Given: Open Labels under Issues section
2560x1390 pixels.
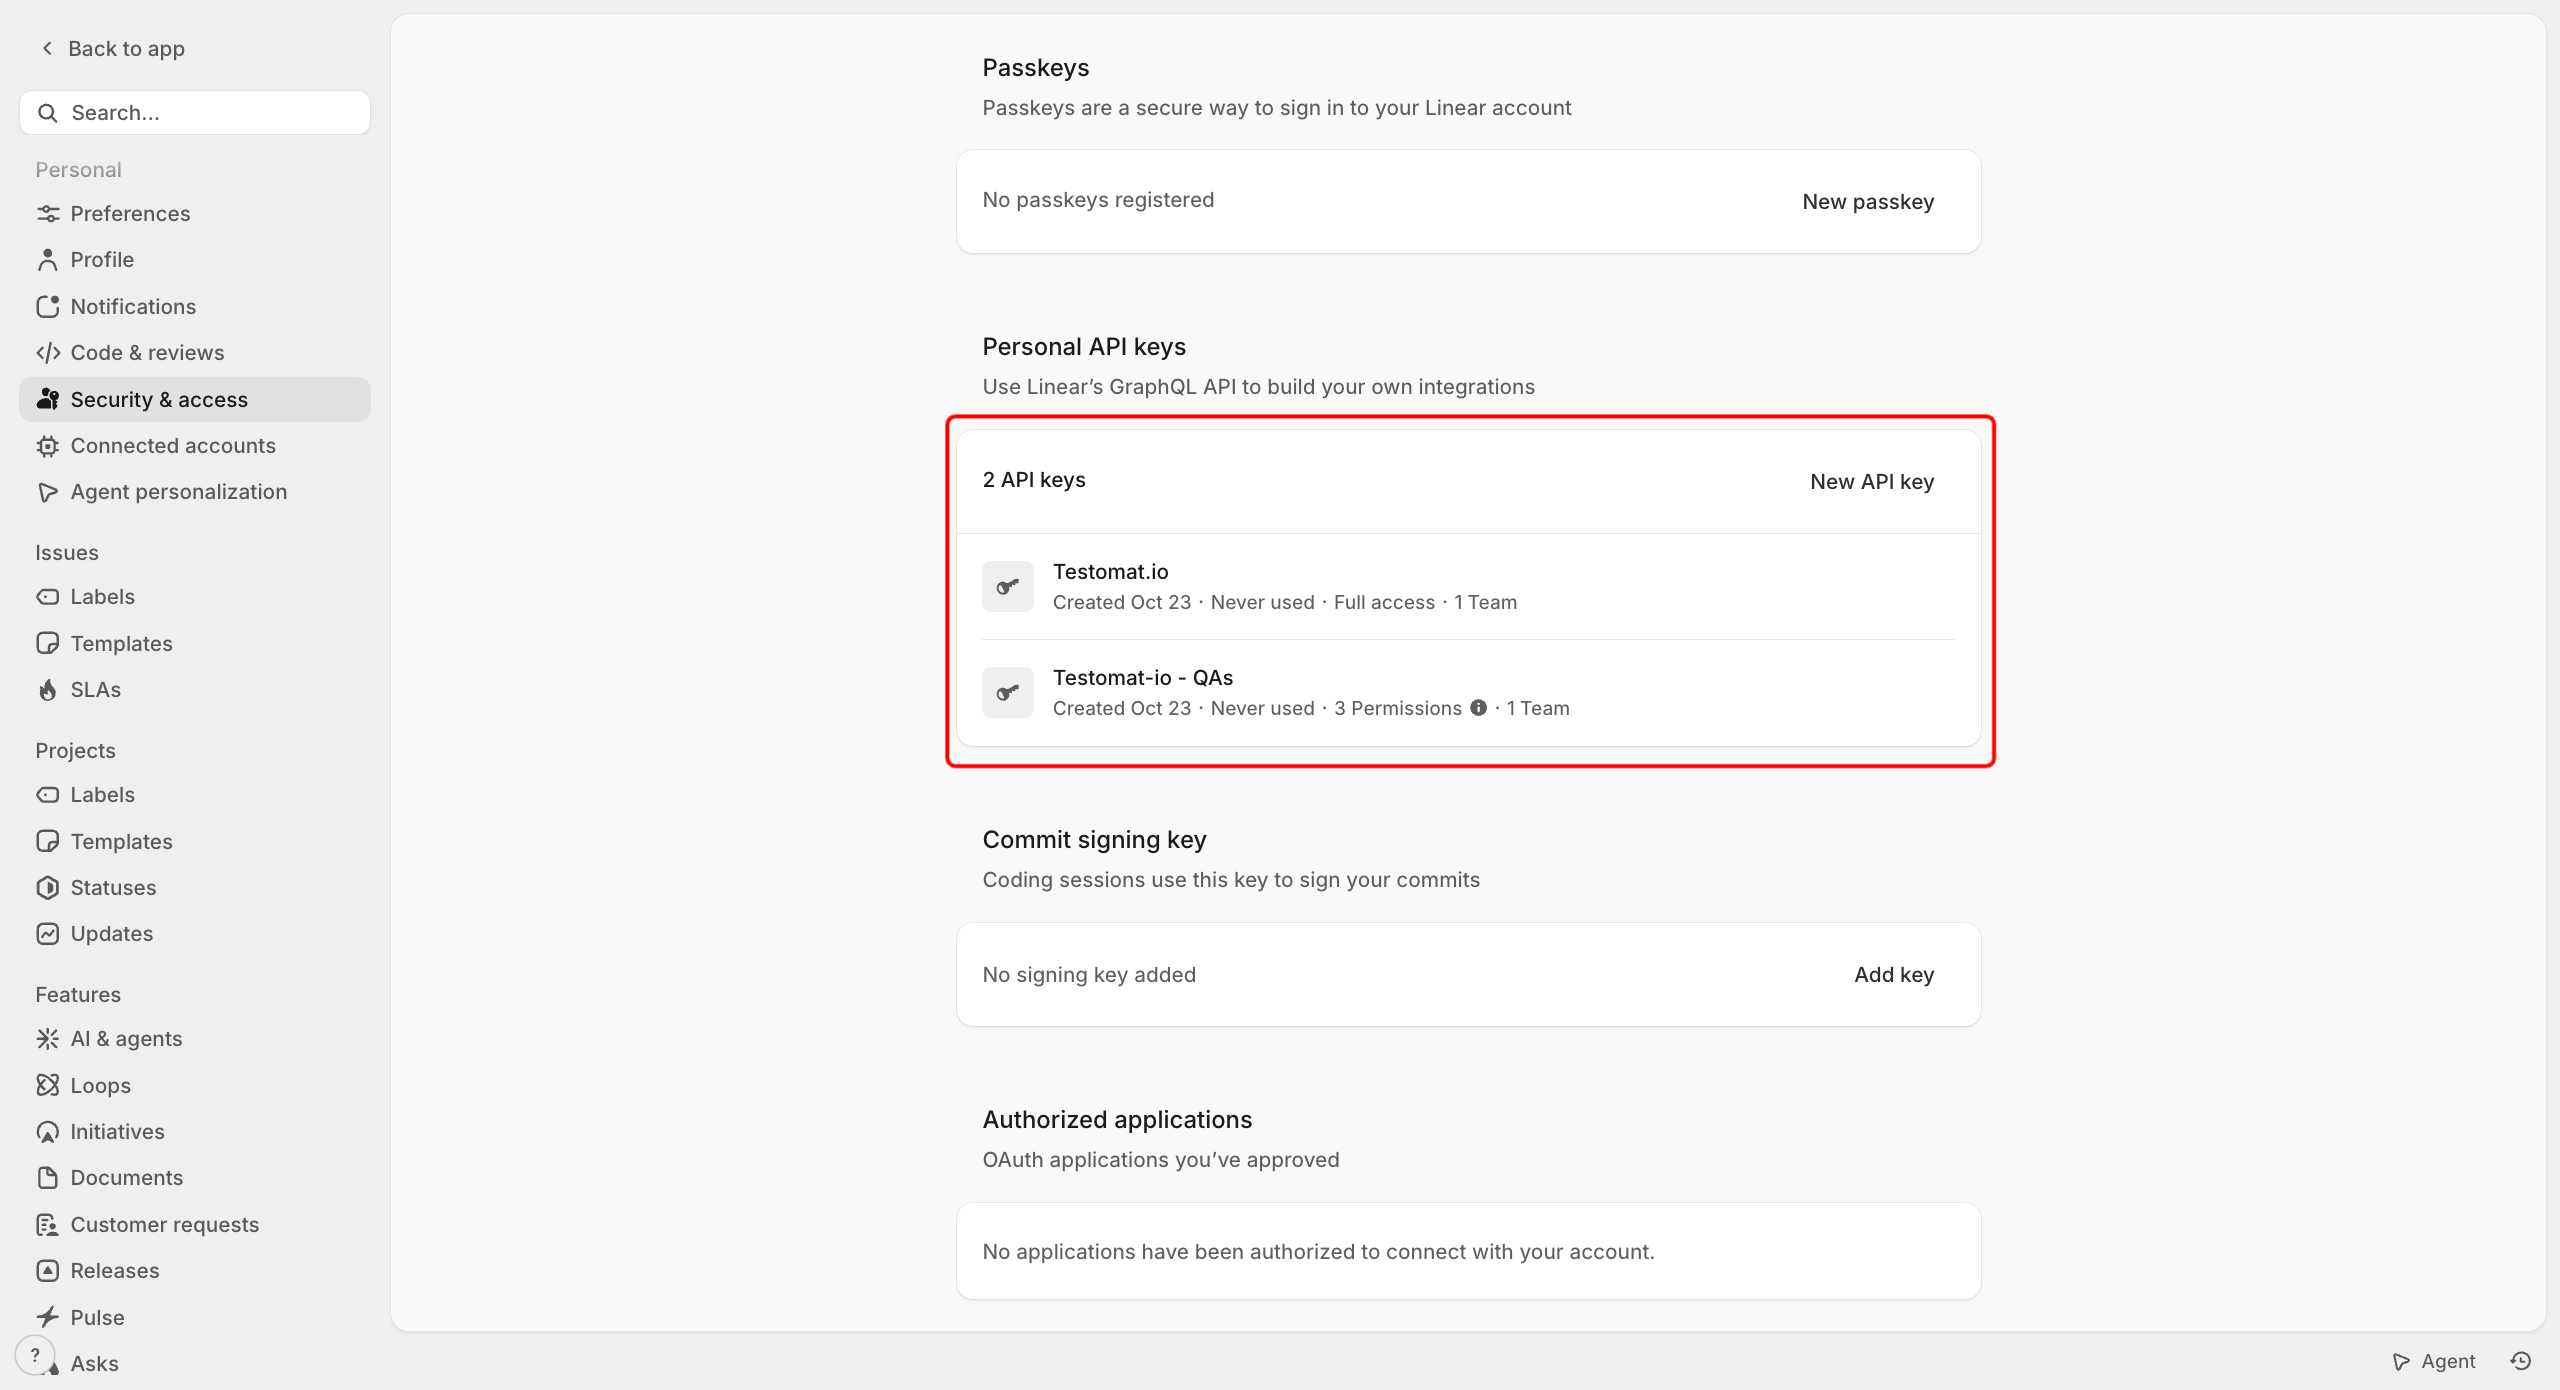Looking at the screenshot, I should click(x=195, y=597).
